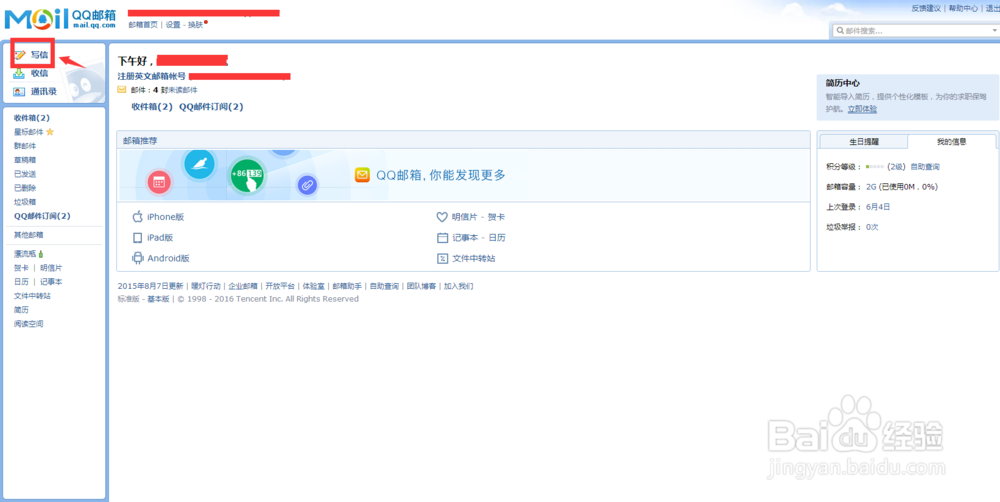Screen dimensions: 1000x502
Task: Open 垃圾箱 junk folder
Action: 25,202
